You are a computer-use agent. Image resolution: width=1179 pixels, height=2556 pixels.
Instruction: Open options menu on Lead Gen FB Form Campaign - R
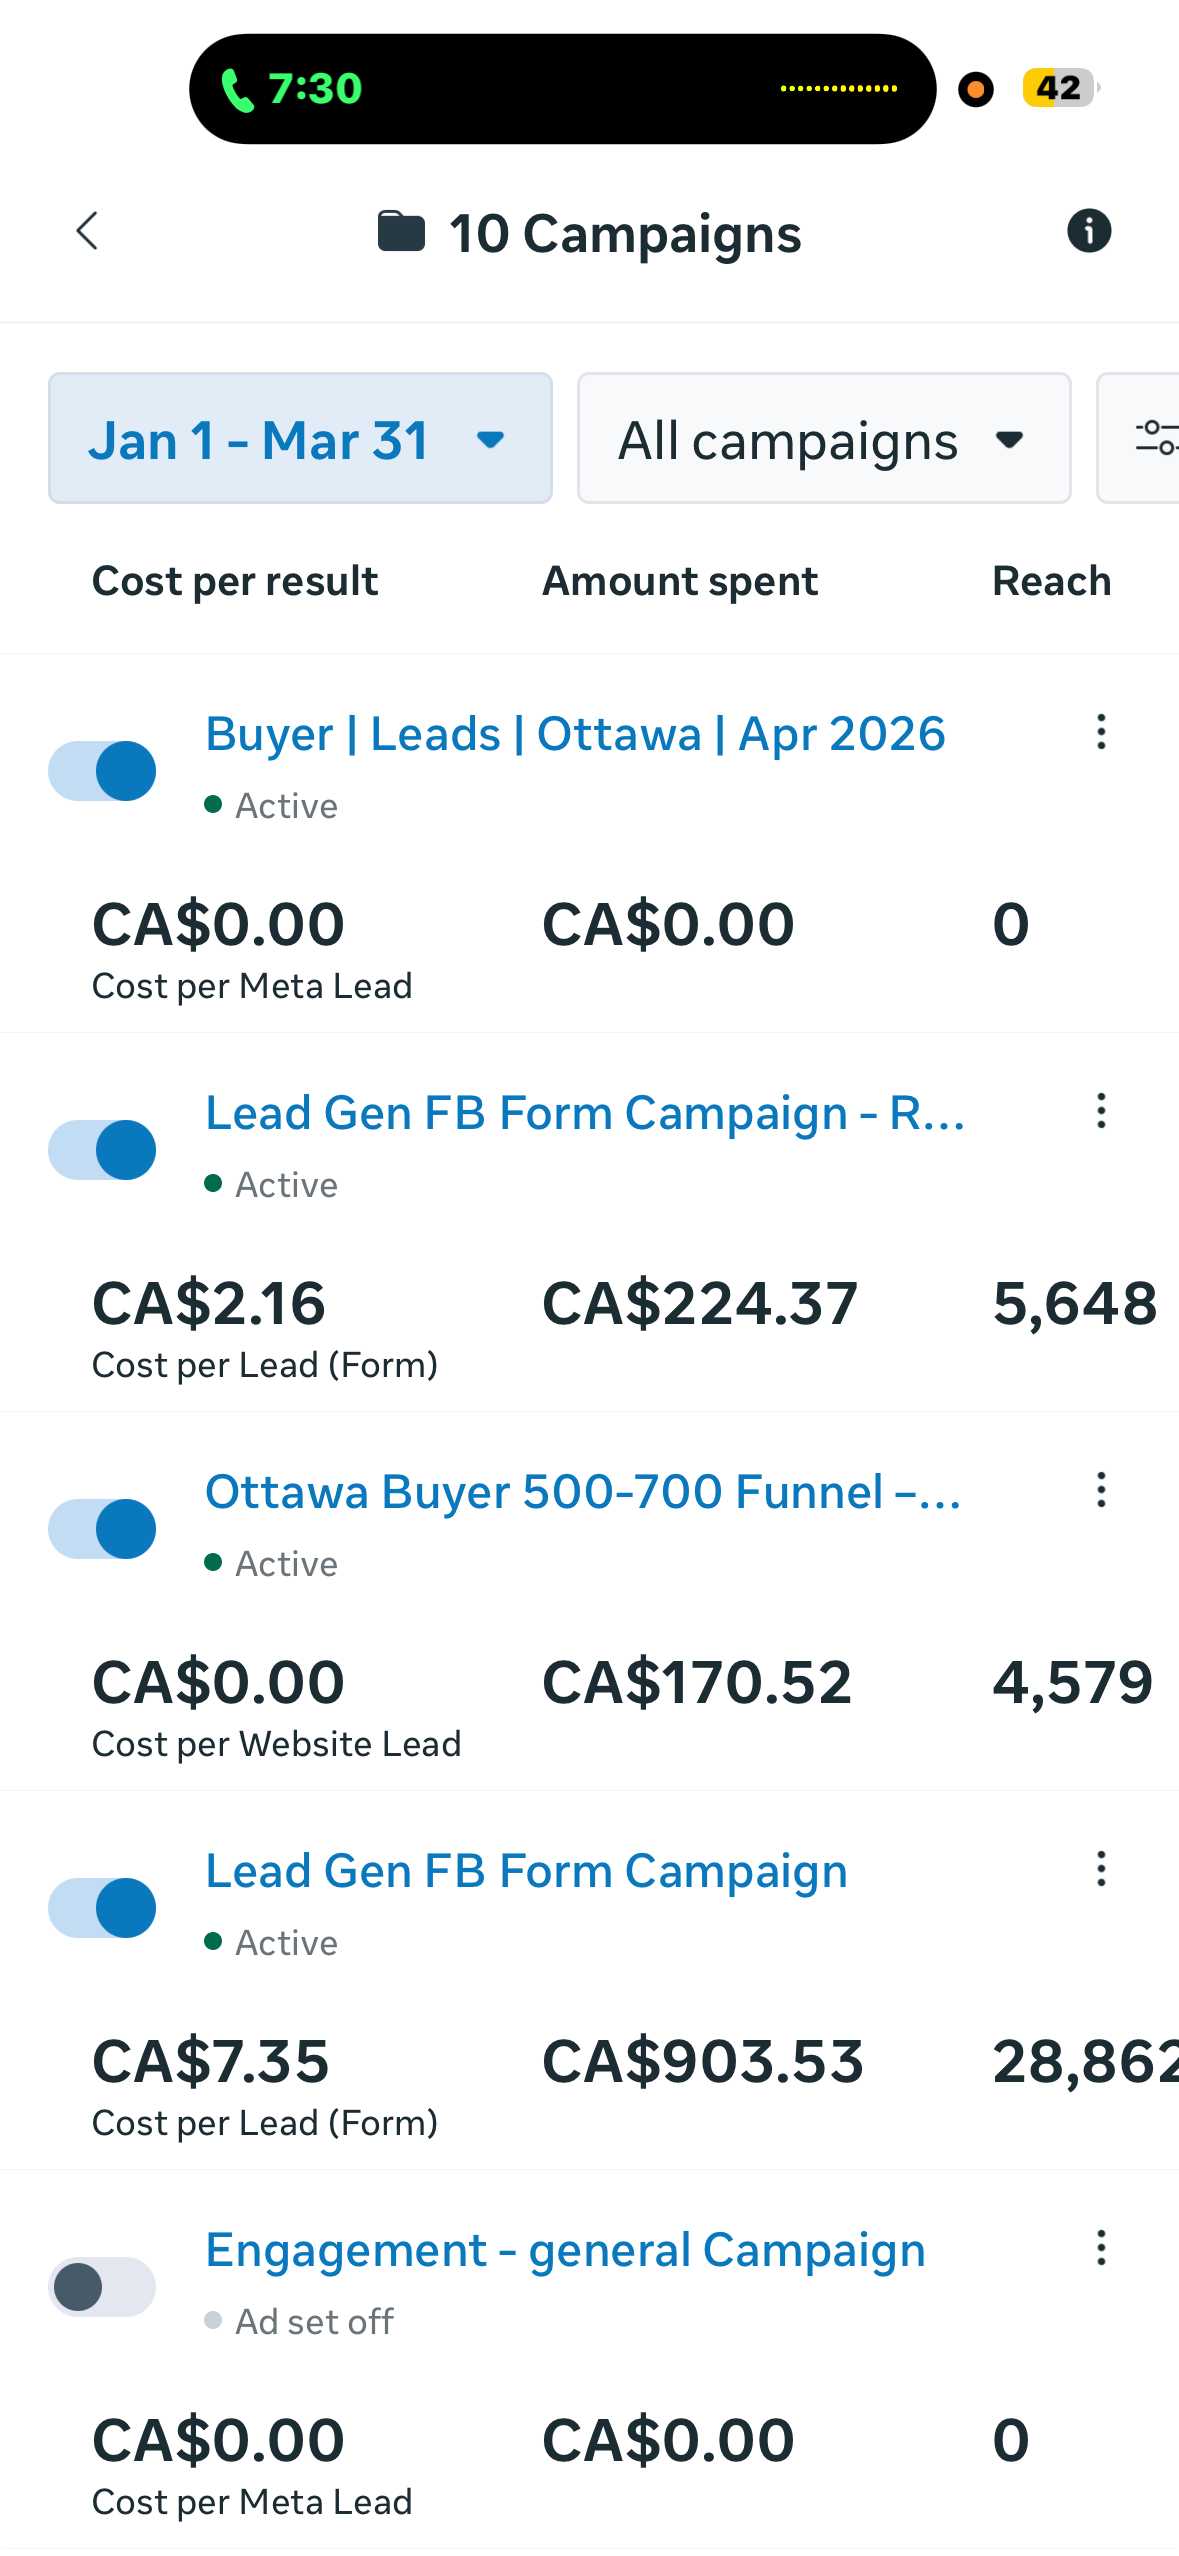[1100, 1112]
